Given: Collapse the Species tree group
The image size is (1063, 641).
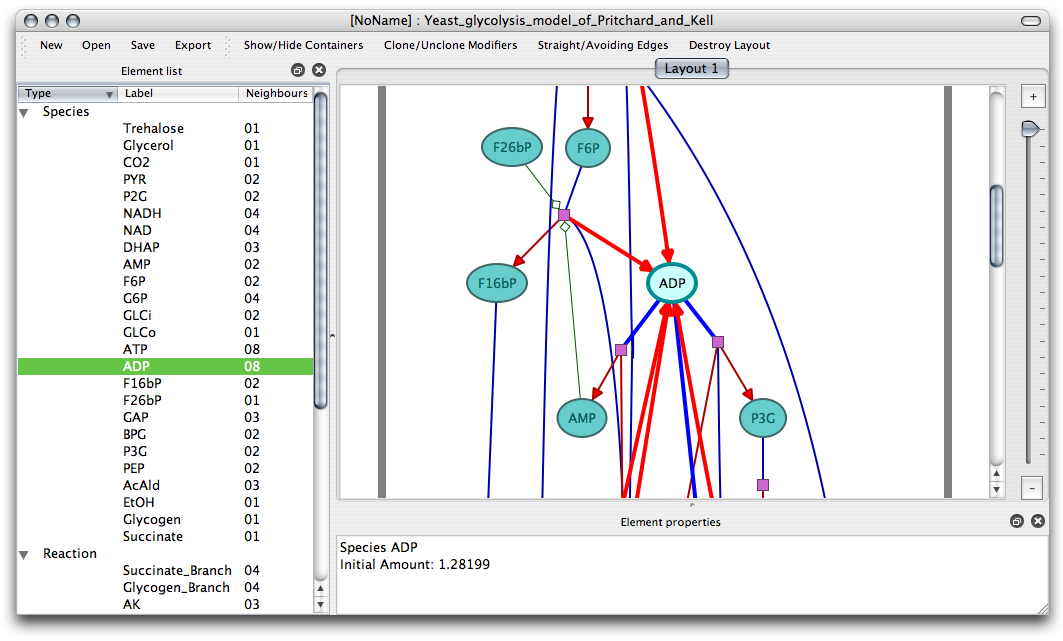Looking at the screenshot, I should tap(24, 113).
